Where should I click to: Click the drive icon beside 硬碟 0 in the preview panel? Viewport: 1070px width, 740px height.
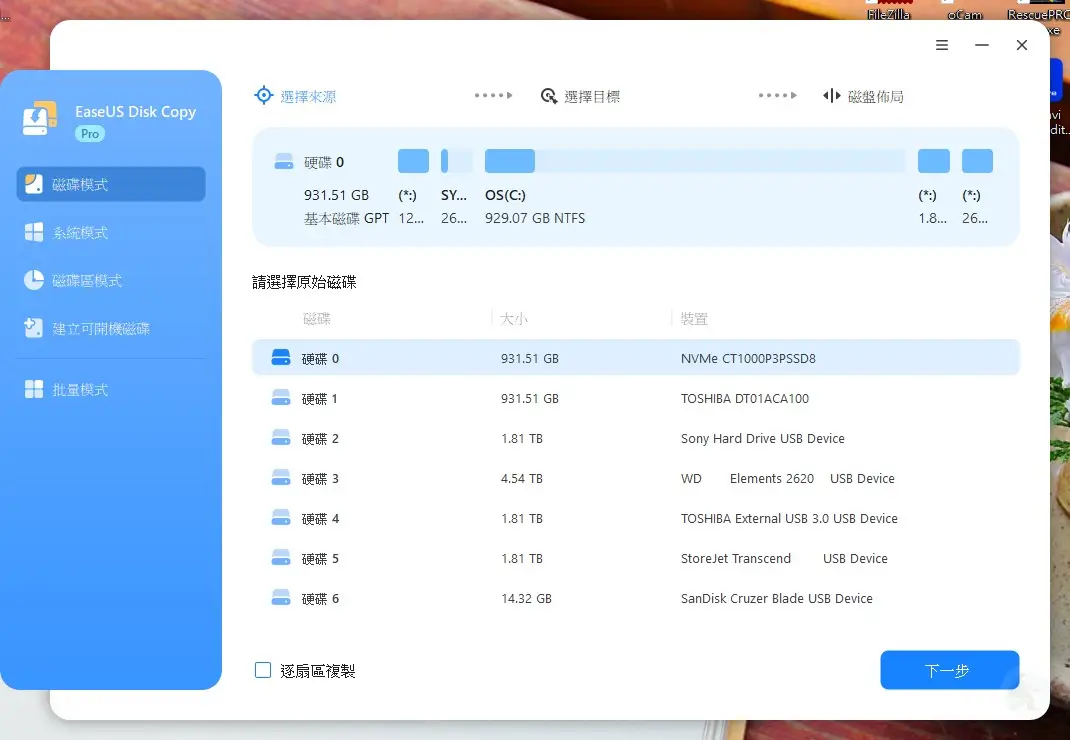(284, 162)
